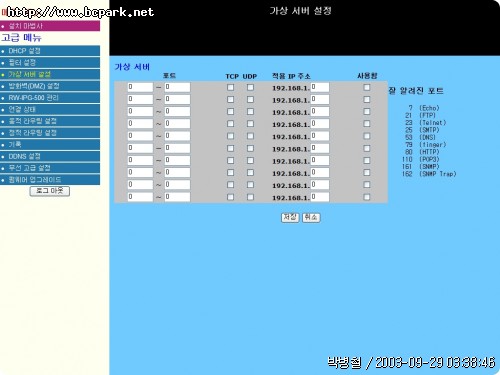Go to DDNS 설정 page
Image resolution: width=500 pixels, height=375 pixels.
point(50,156)
